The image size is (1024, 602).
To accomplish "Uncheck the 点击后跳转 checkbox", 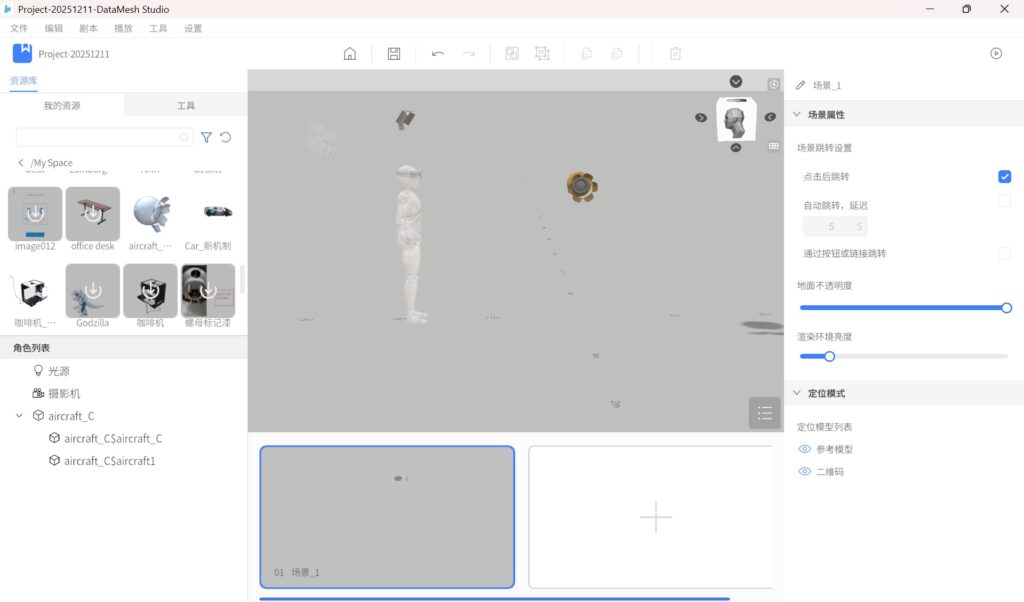I will tap(1004, 177).
